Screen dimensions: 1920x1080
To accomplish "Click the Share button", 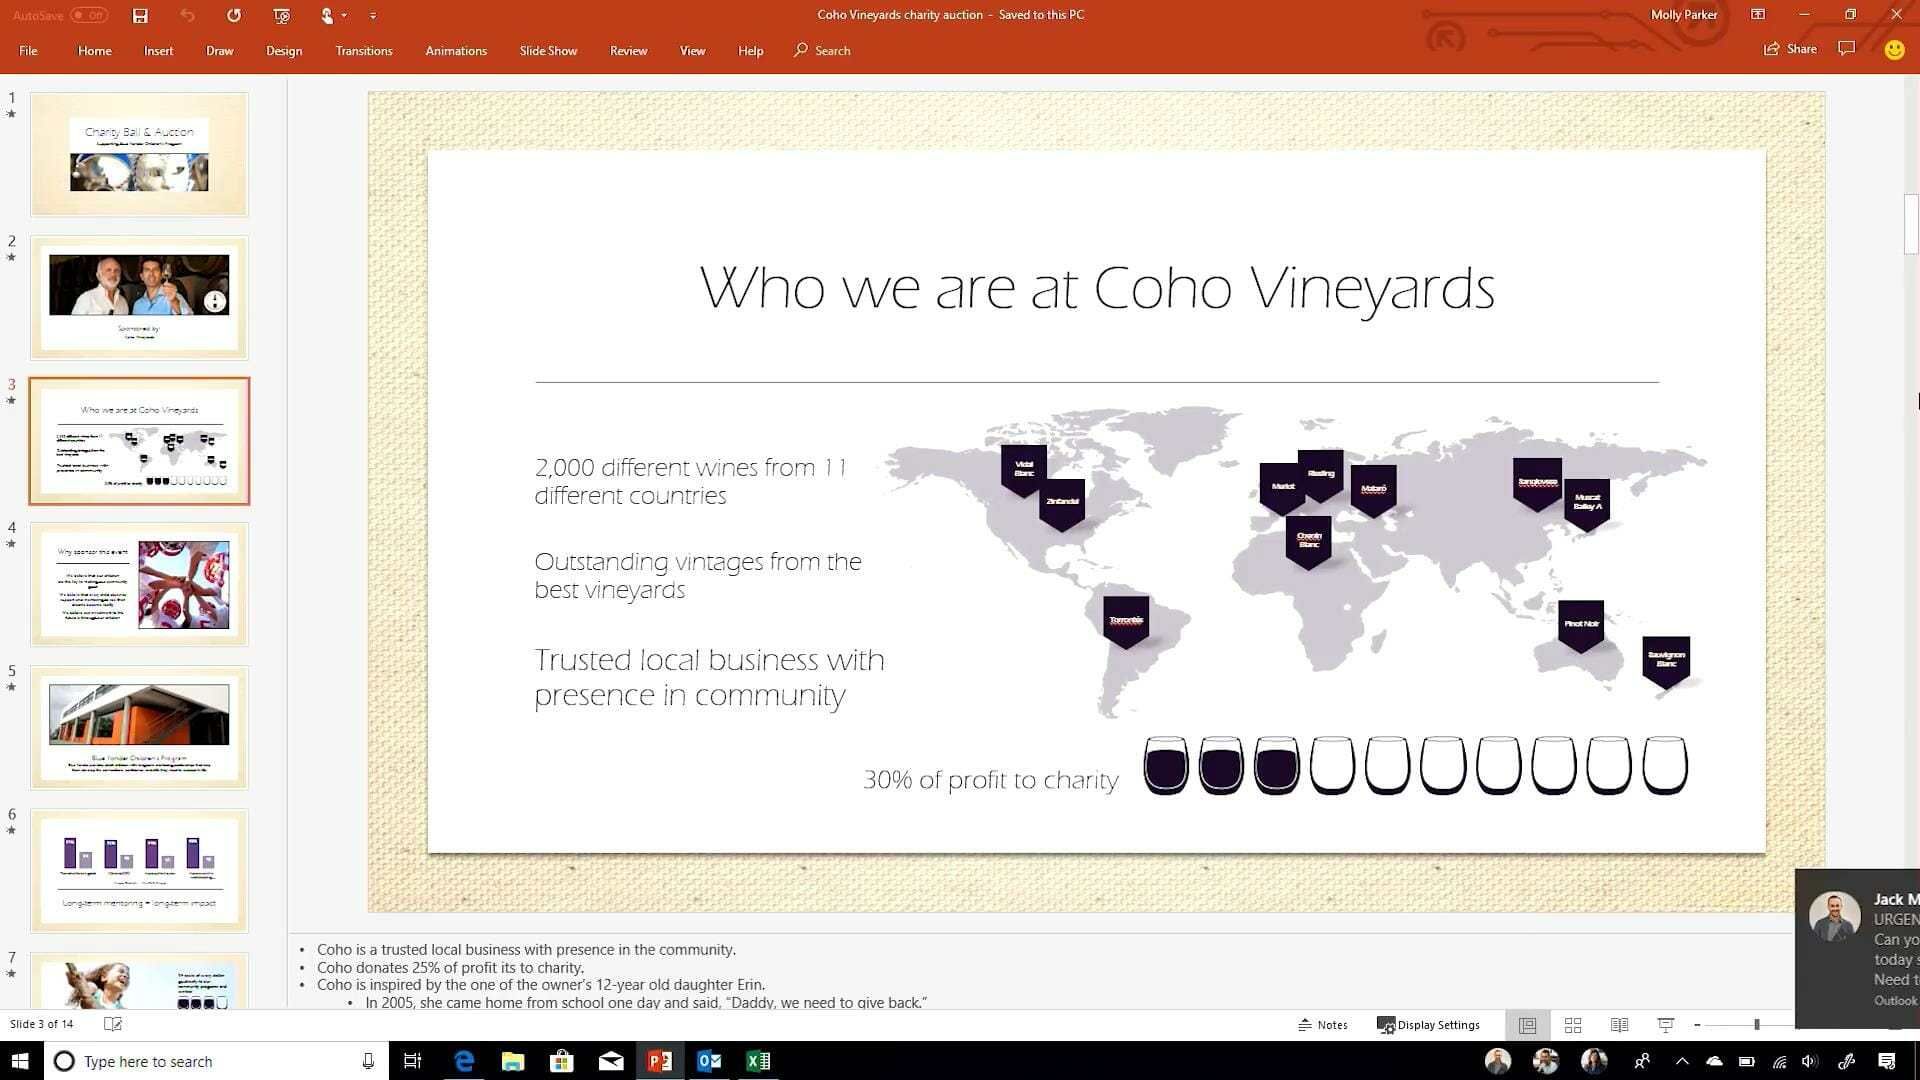I will (x=1790, y=49).
